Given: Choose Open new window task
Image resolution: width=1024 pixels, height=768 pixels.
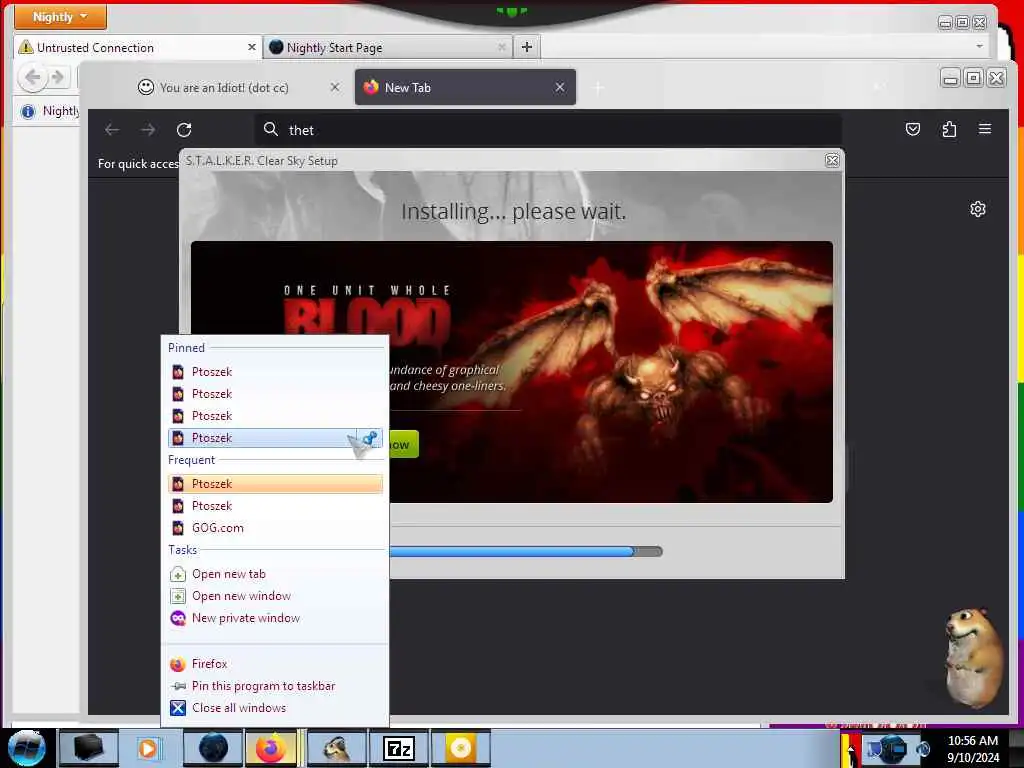Looking at the screenshot, I should [x=275, y=596].
